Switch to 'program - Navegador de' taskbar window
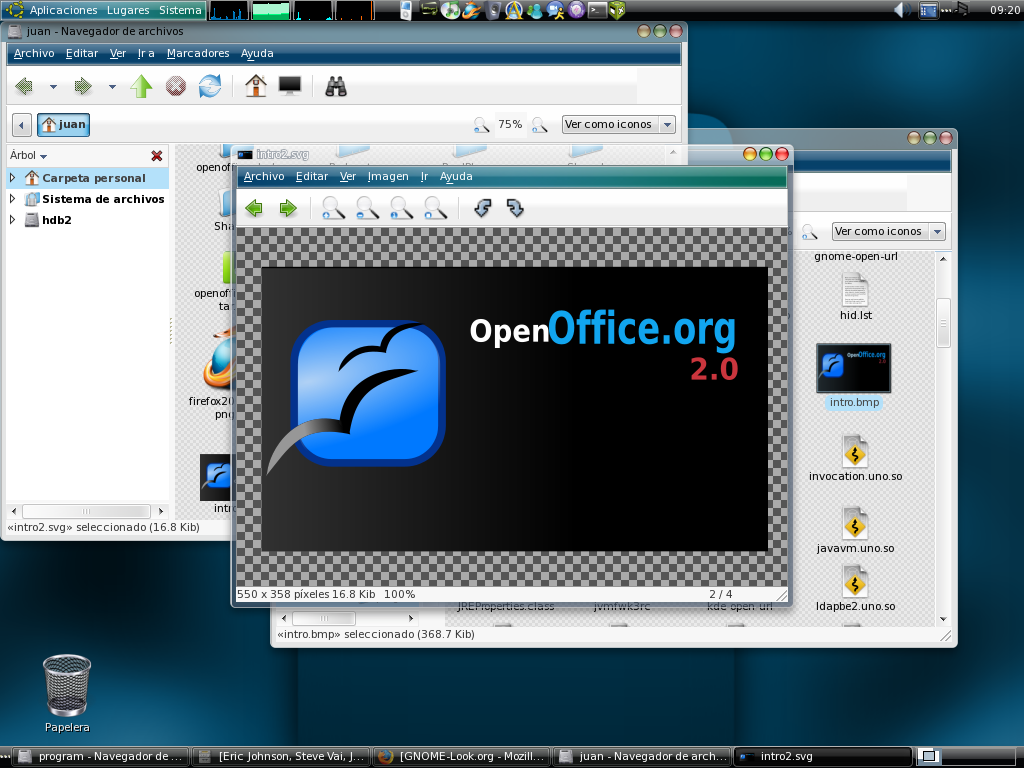The image size is (1024, 768). [99, 757]
